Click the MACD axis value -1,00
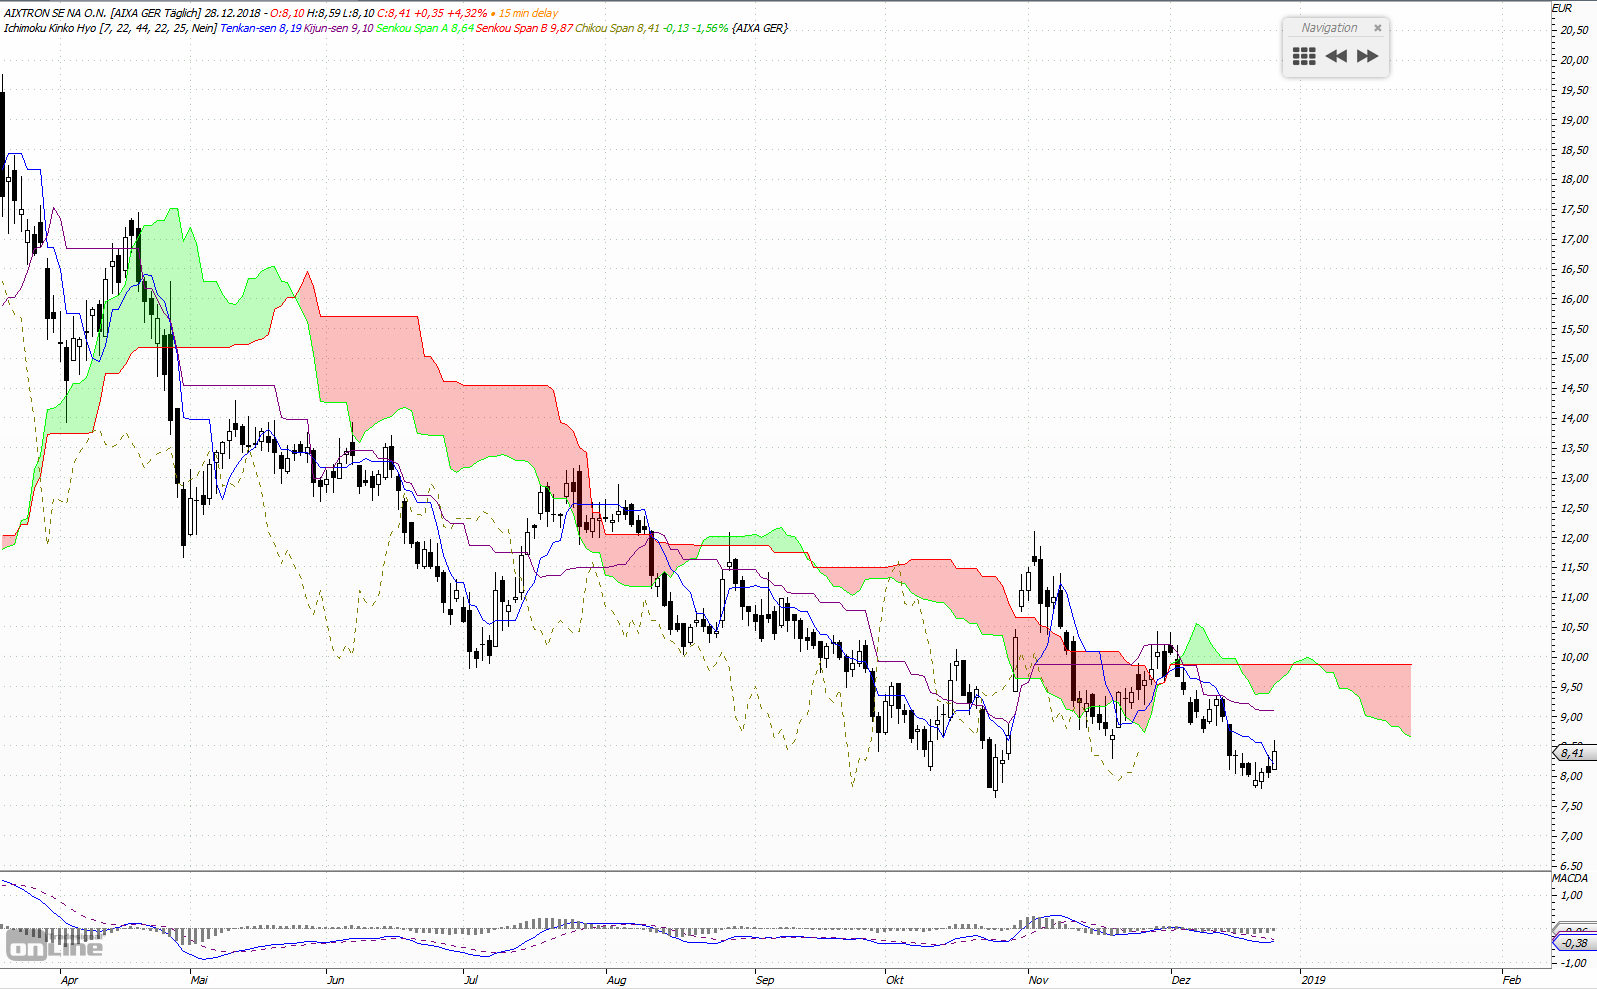Image resolution: width=1597 pixels, height=989 pixels. coord(1573,963)
